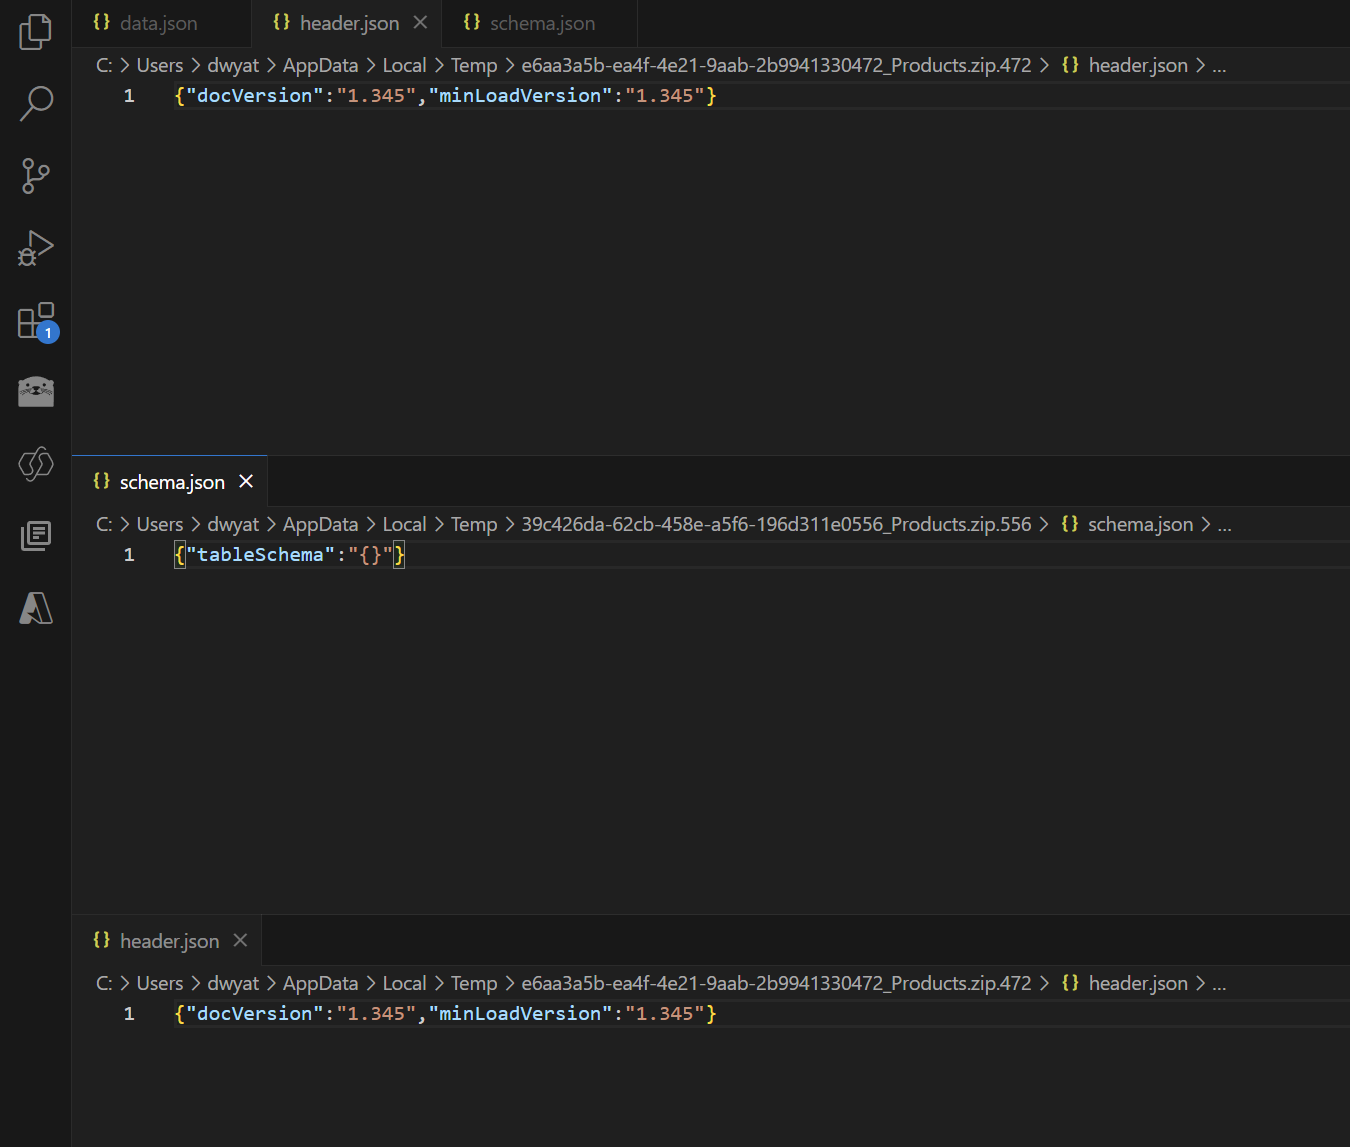This screenshot has height=1147, width=1350.
Task: Click Products.zip.472 folder in bottom breadcrumb
Action: click(776, 983)
